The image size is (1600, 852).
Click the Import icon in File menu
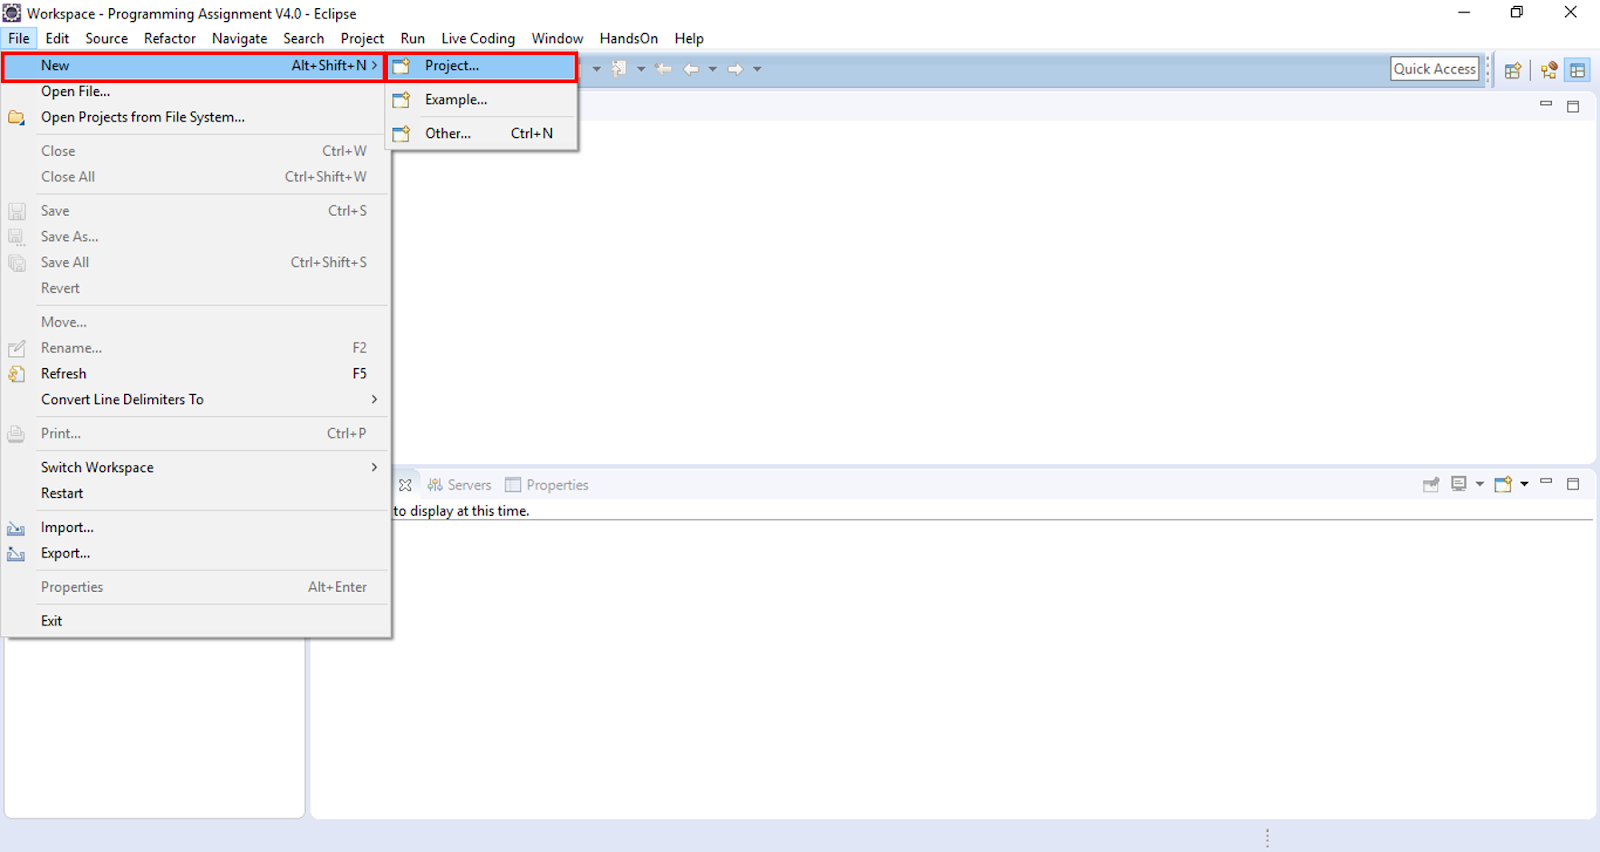(x=16, y=528)
